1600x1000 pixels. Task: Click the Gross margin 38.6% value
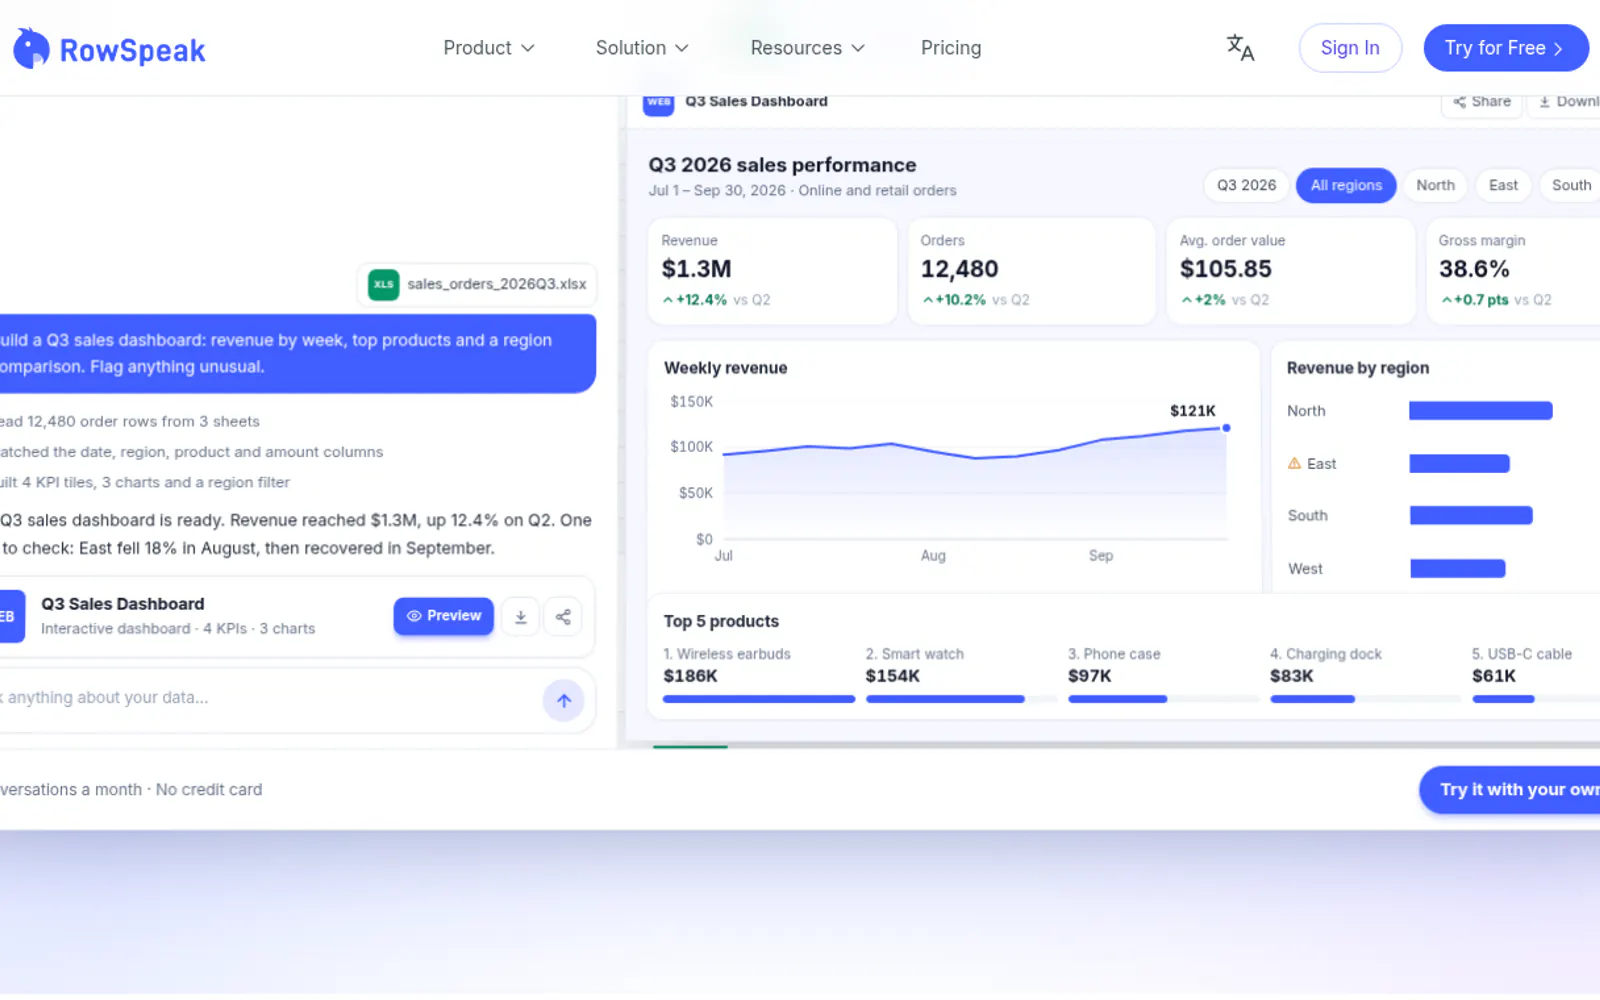1473,269
